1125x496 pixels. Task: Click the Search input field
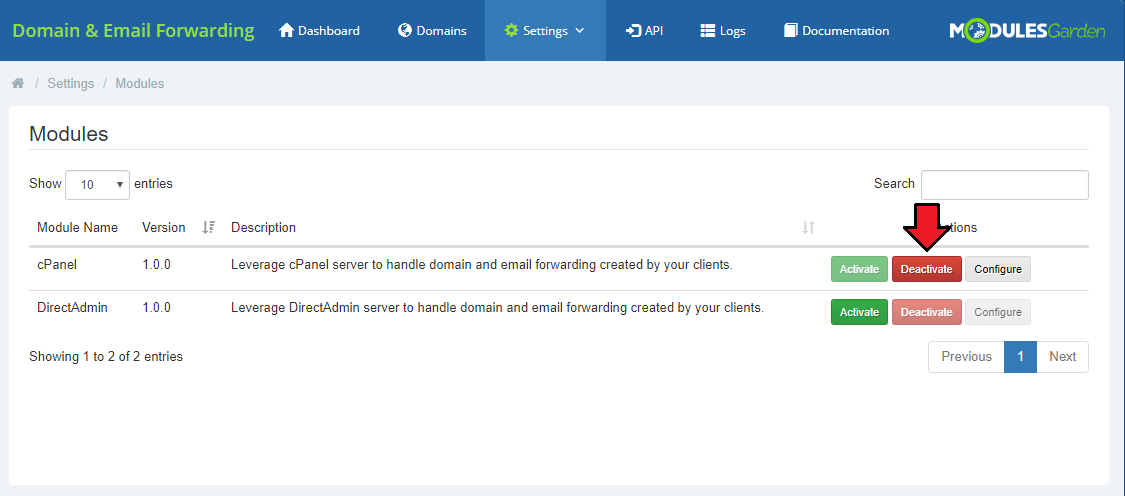point(1004,184)
